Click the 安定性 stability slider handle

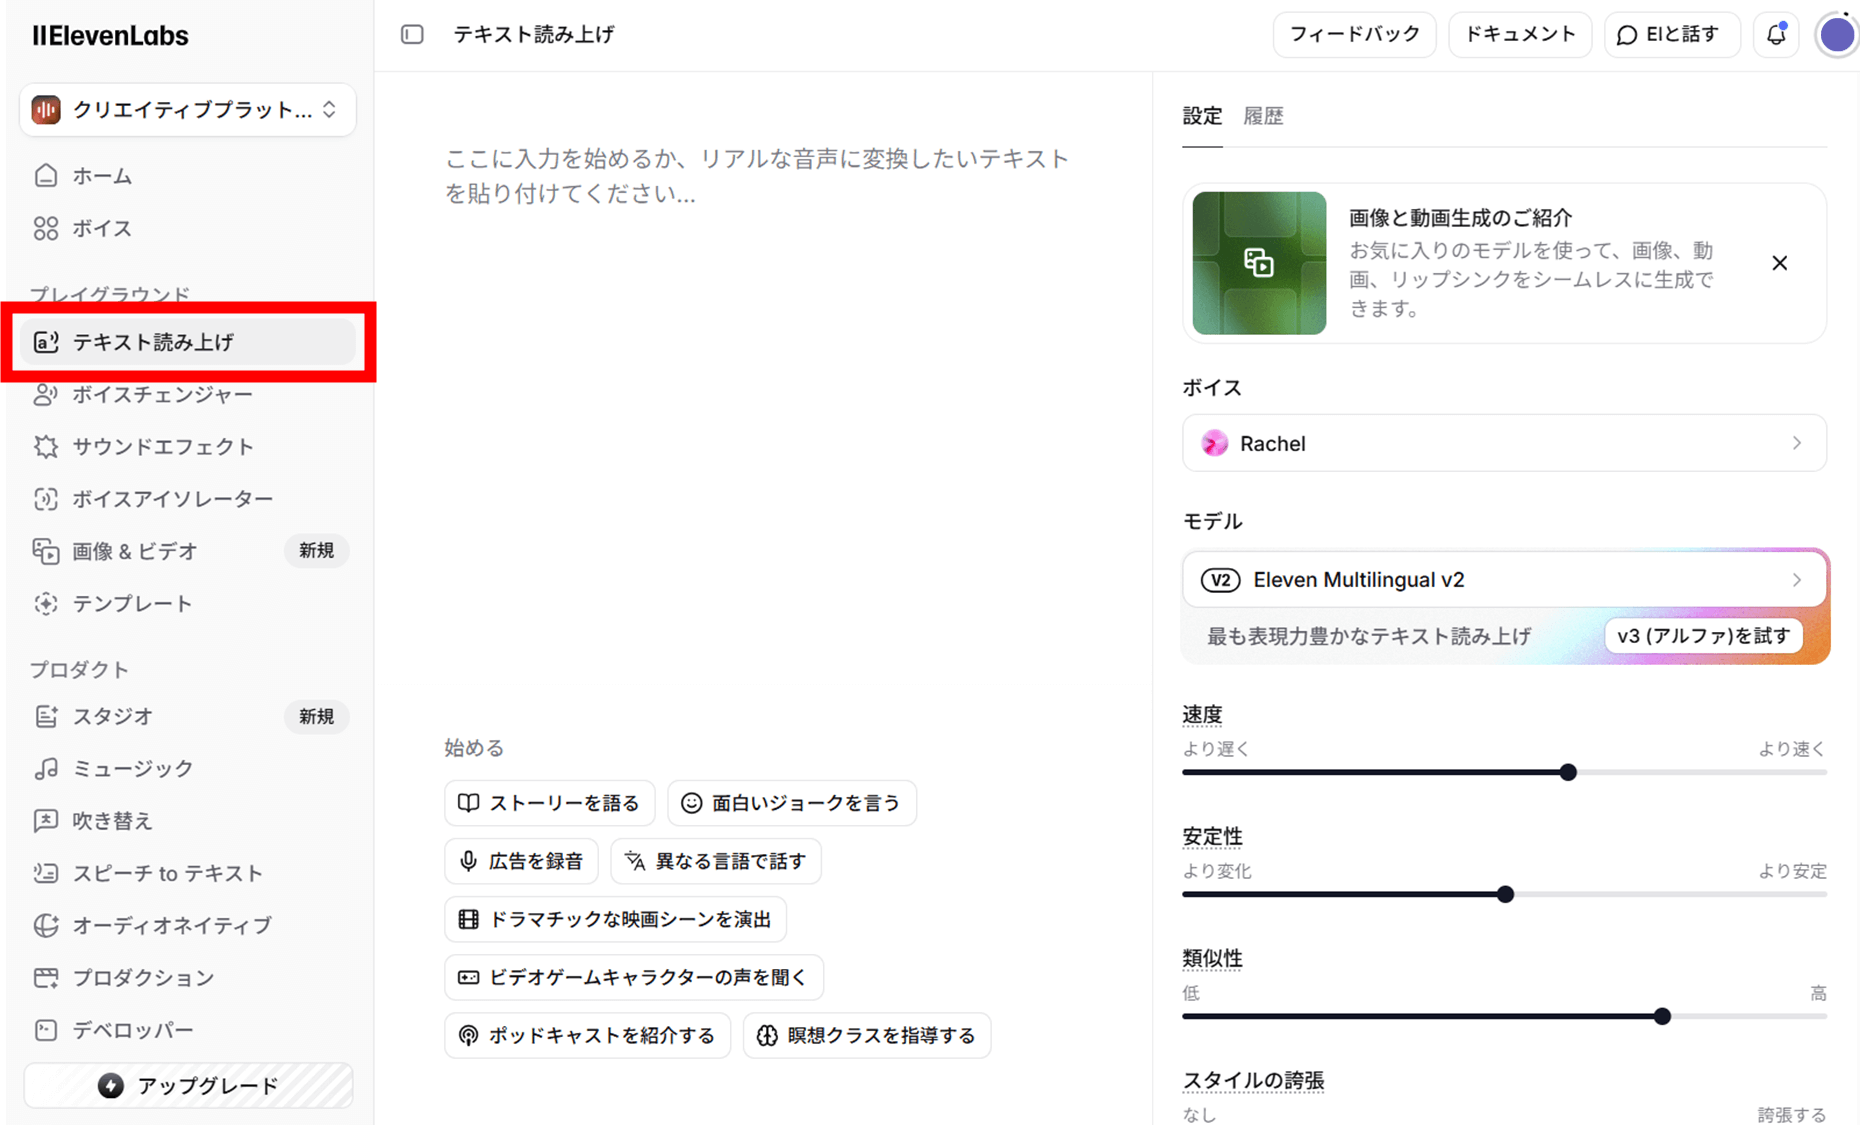[1505, 894]
